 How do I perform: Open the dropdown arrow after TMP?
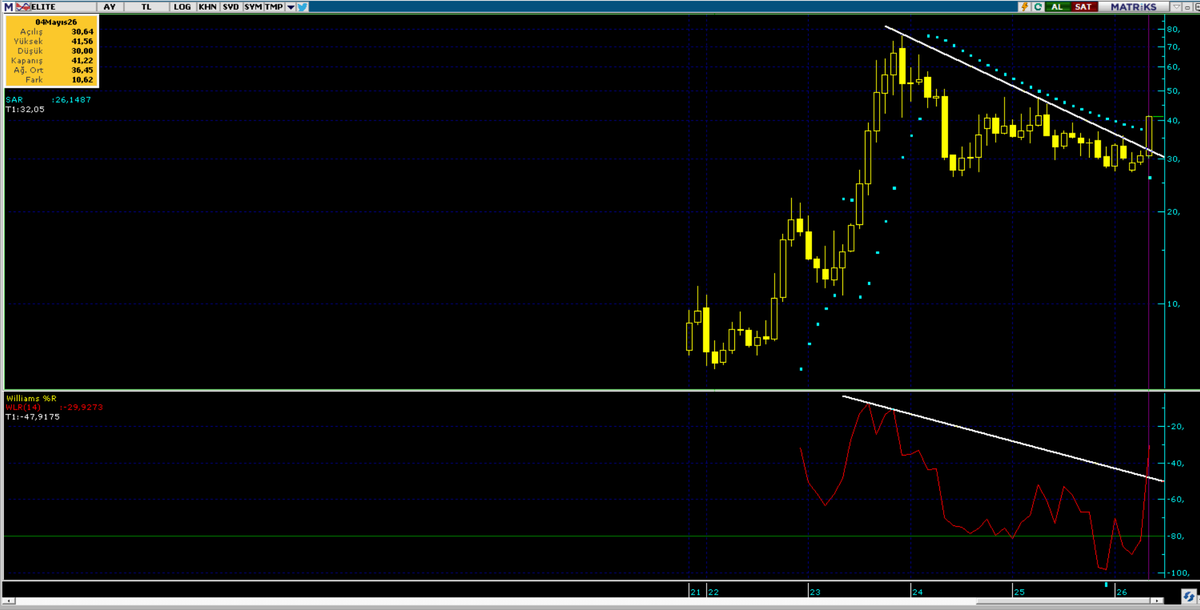[x=290, y=7]
